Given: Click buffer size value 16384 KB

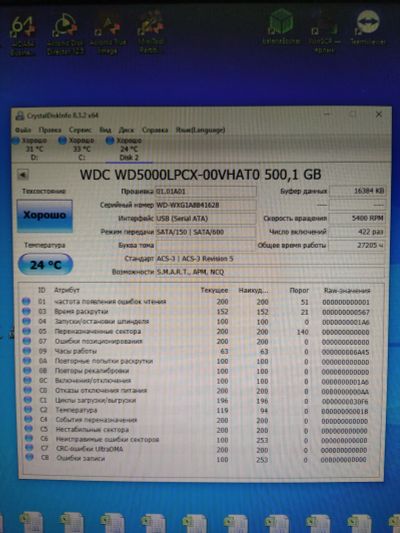Looking at the screenshot, I should click(x=357, y=191).
